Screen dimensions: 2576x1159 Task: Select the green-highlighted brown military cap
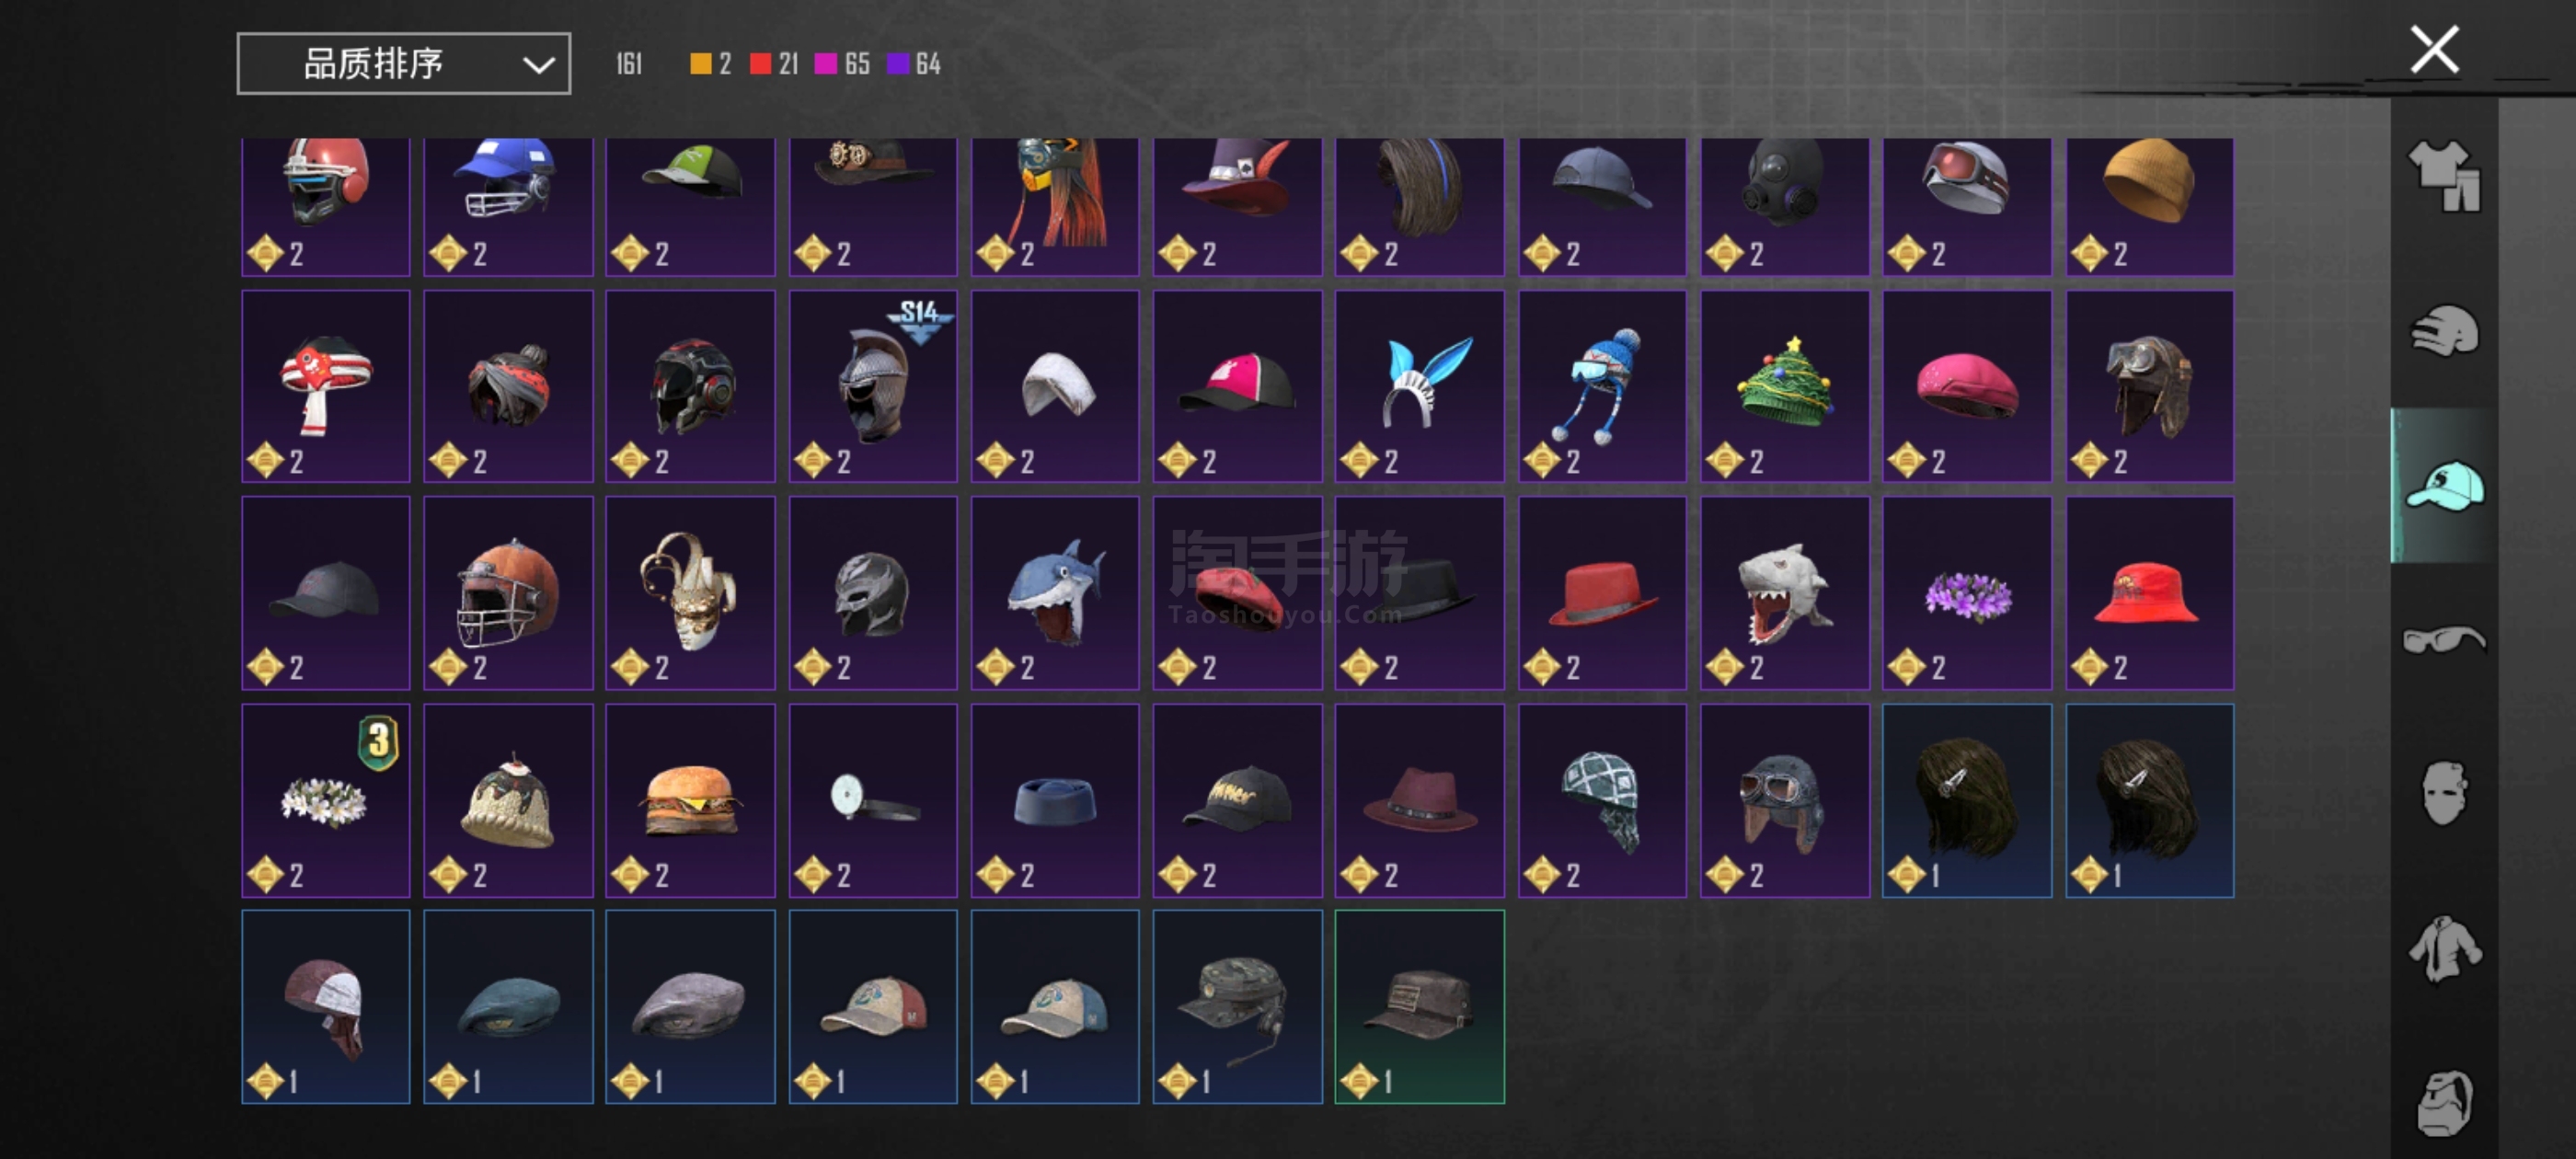point(1420,1007)
